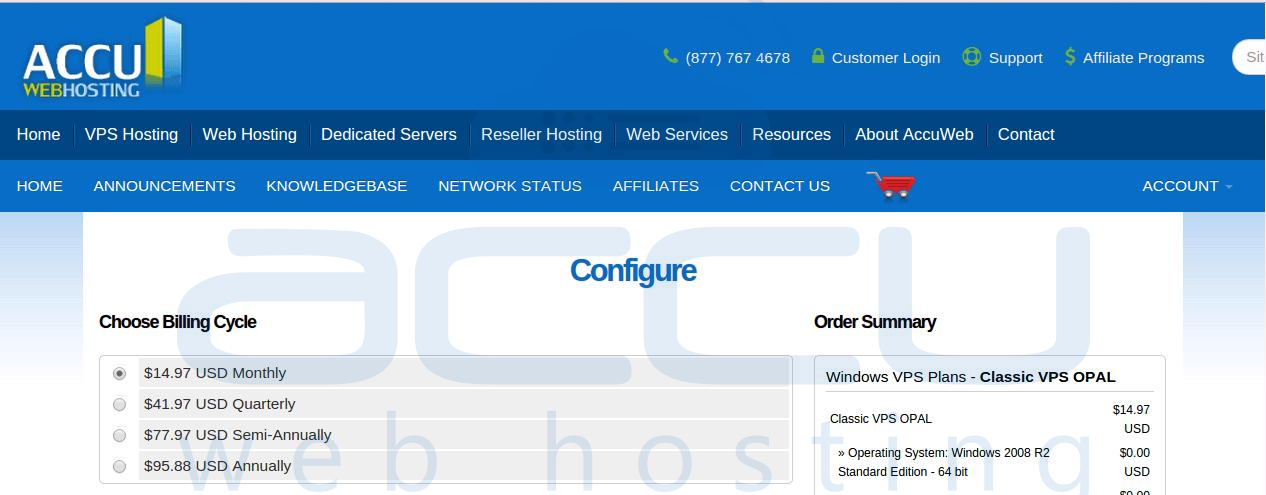Select the $41.97 USD Quarterly billing option
1266x495 pixels.
tap(120, 404)
